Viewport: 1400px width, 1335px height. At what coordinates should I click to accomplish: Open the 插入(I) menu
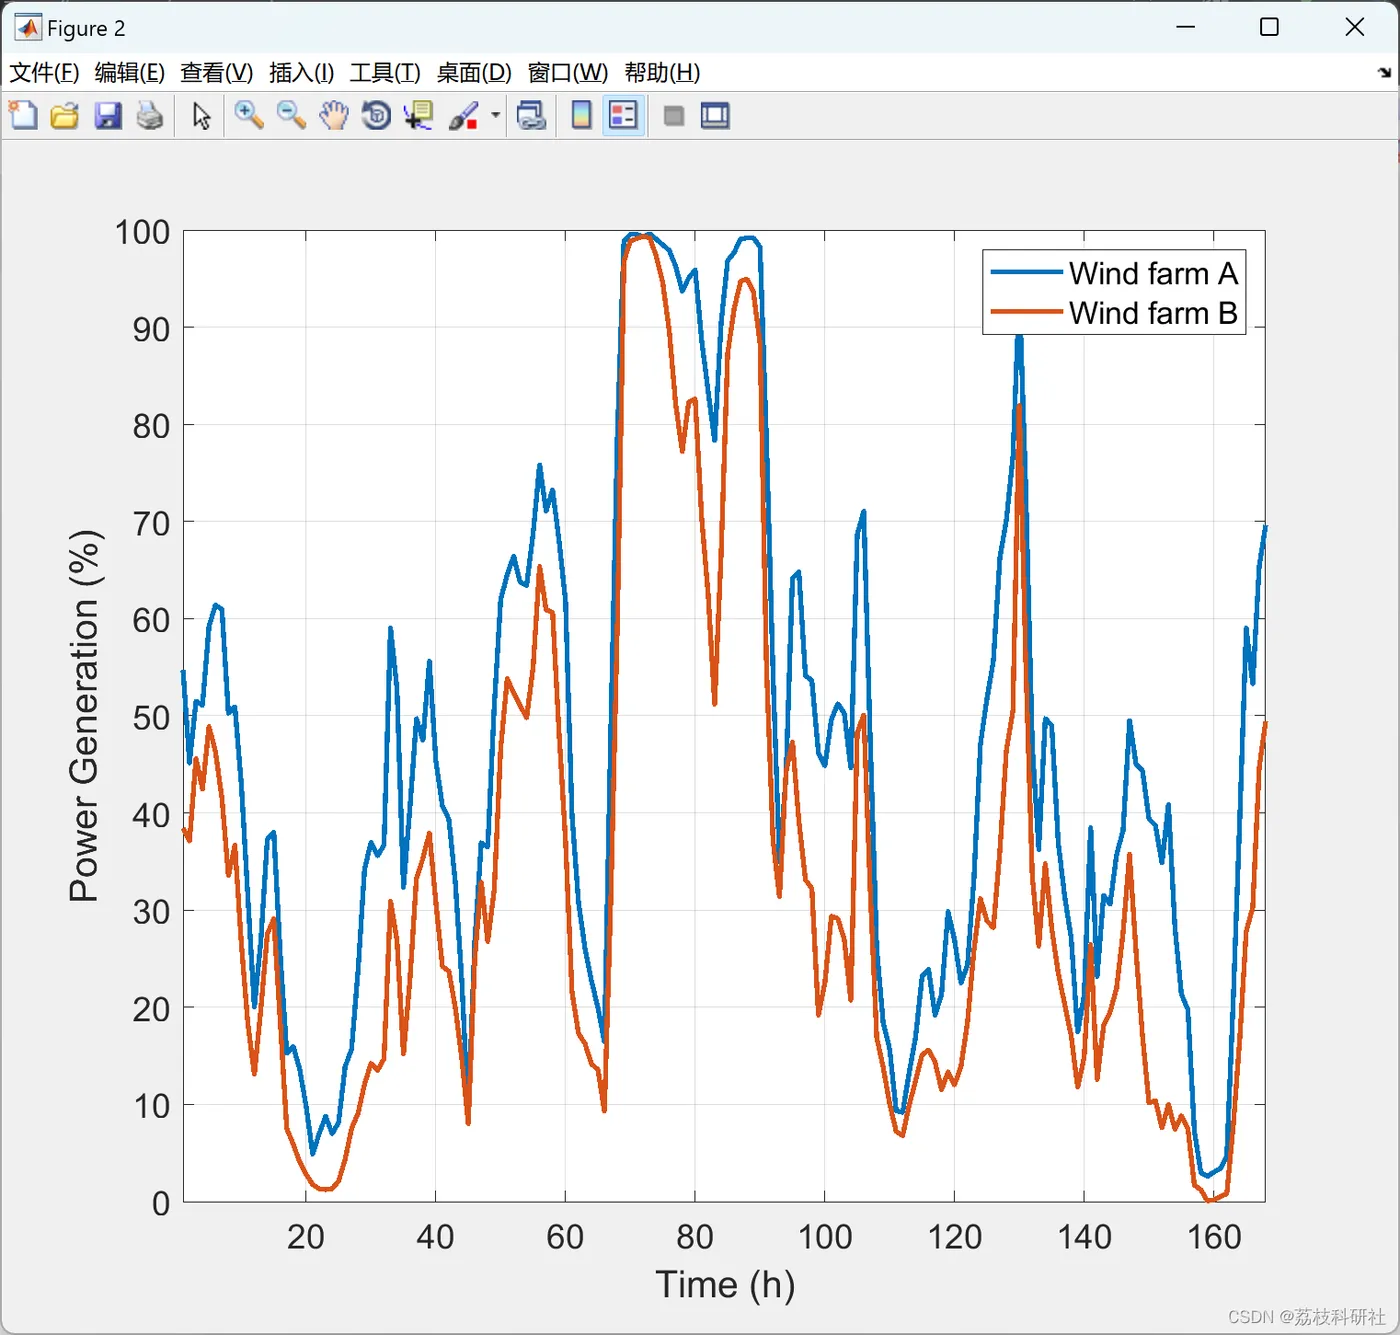tap(301, 73)
